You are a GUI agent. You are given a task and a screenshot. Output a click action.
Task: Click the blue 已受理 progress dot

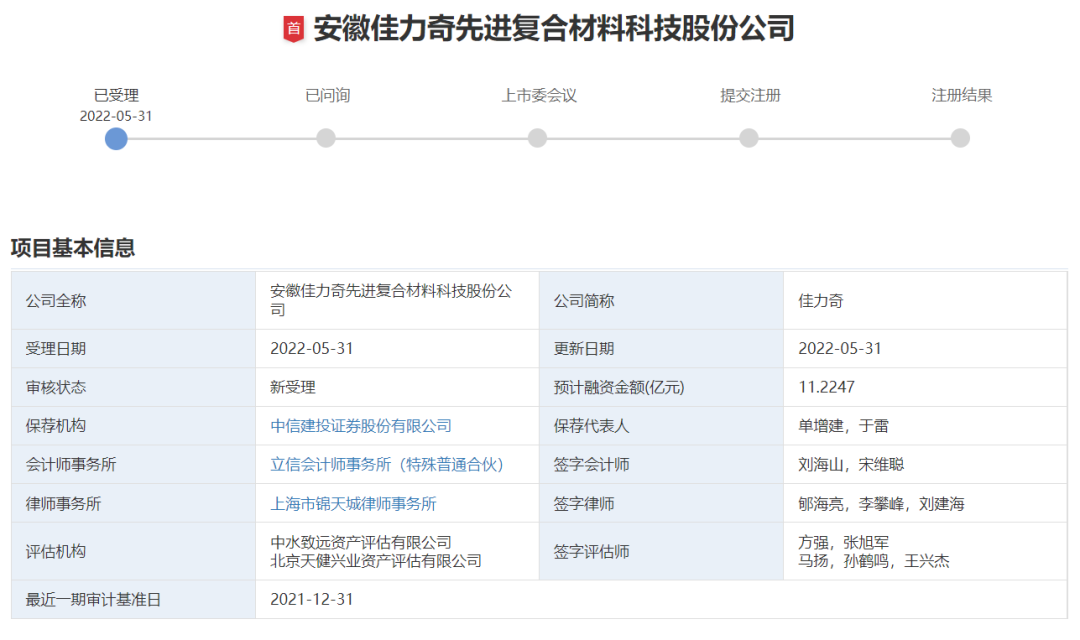click(117, 139)
